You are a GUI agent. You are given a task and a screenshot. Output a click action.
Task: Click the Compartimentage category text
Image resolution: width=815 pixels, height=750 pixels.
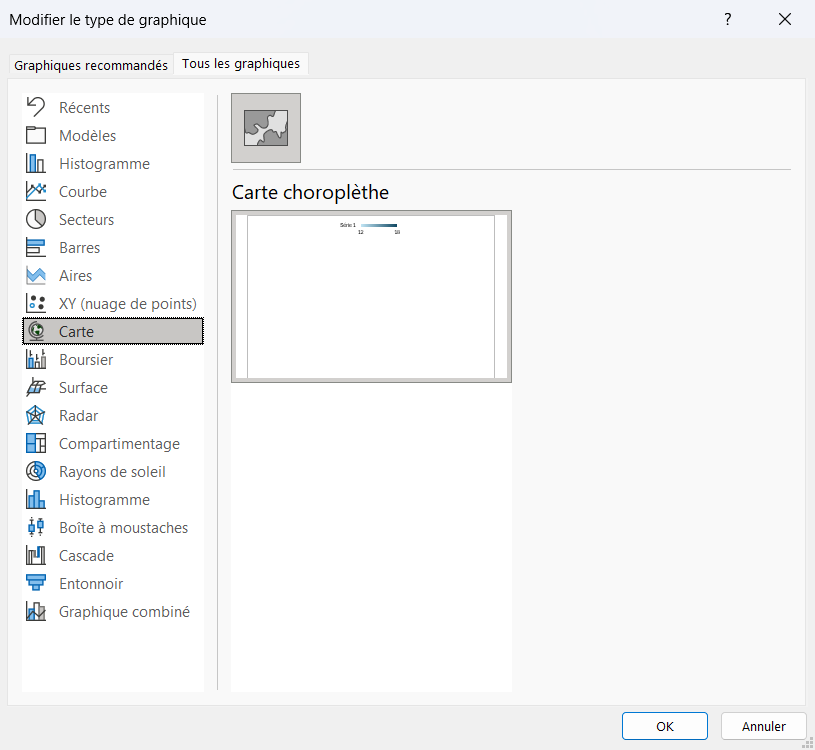[x=120, y=444]
